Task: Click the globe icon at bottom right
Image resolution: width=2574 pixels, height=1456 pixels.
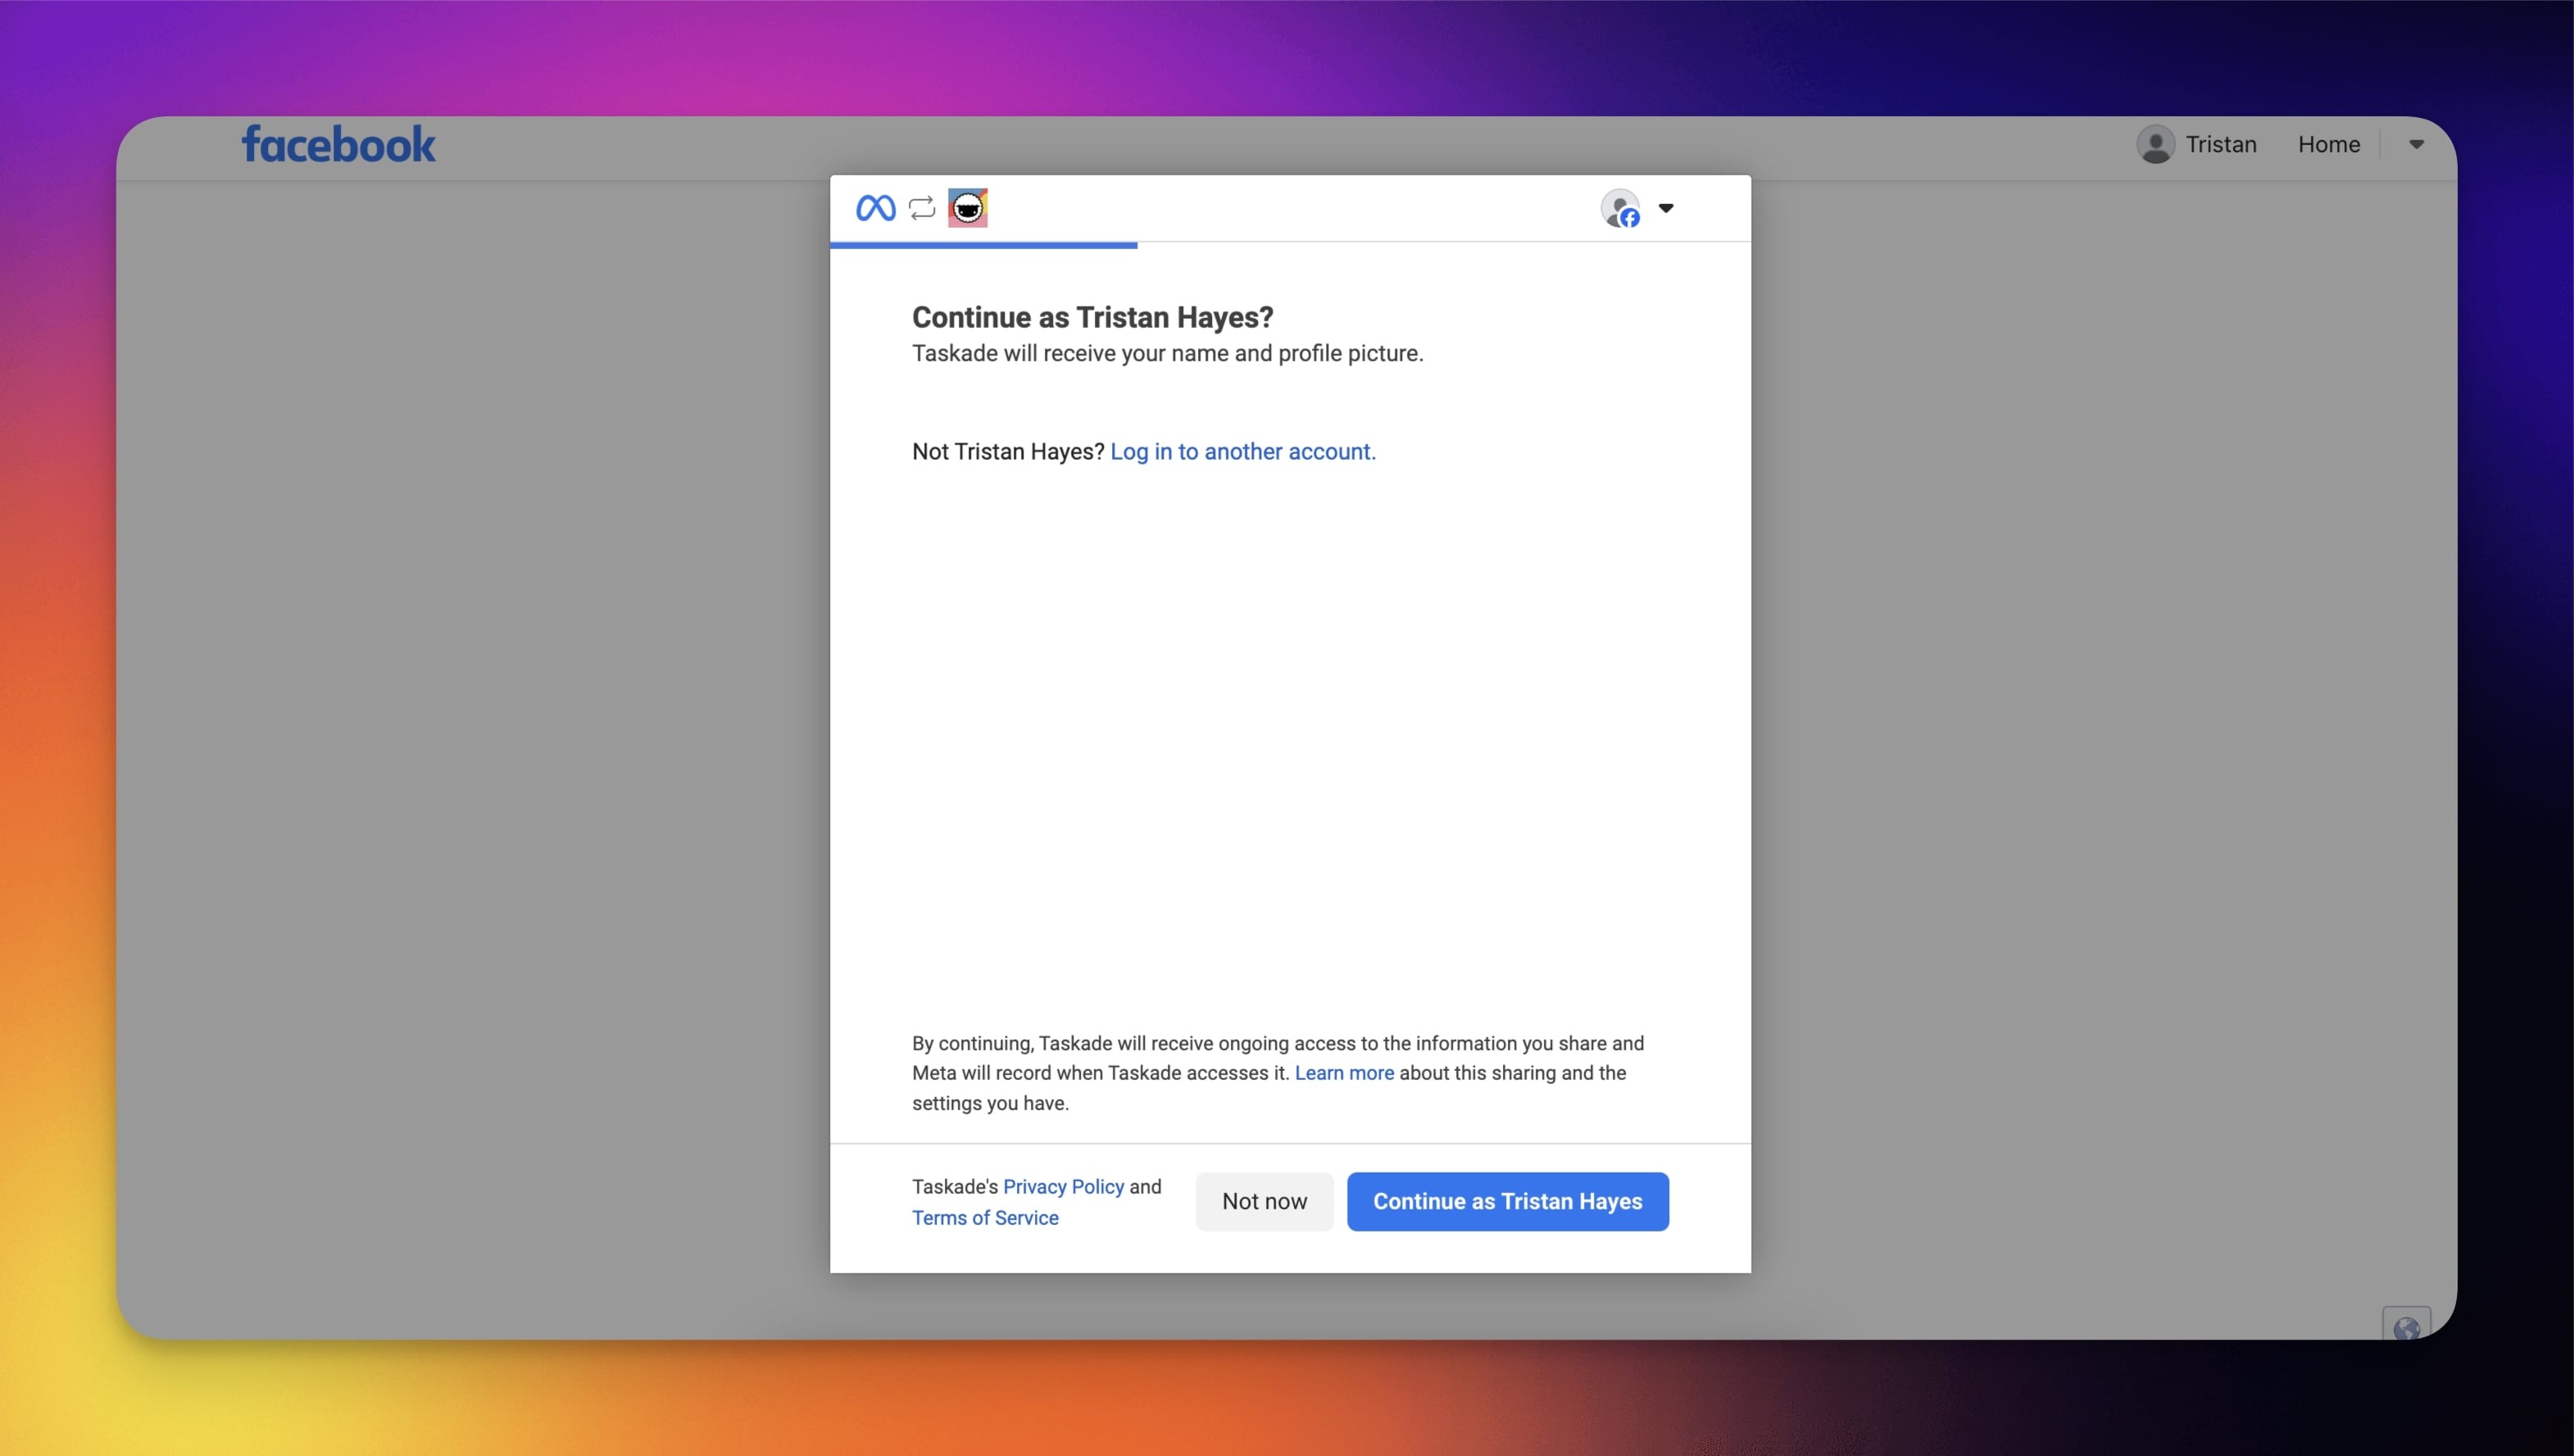Action: click(x=2406, y=1328)
